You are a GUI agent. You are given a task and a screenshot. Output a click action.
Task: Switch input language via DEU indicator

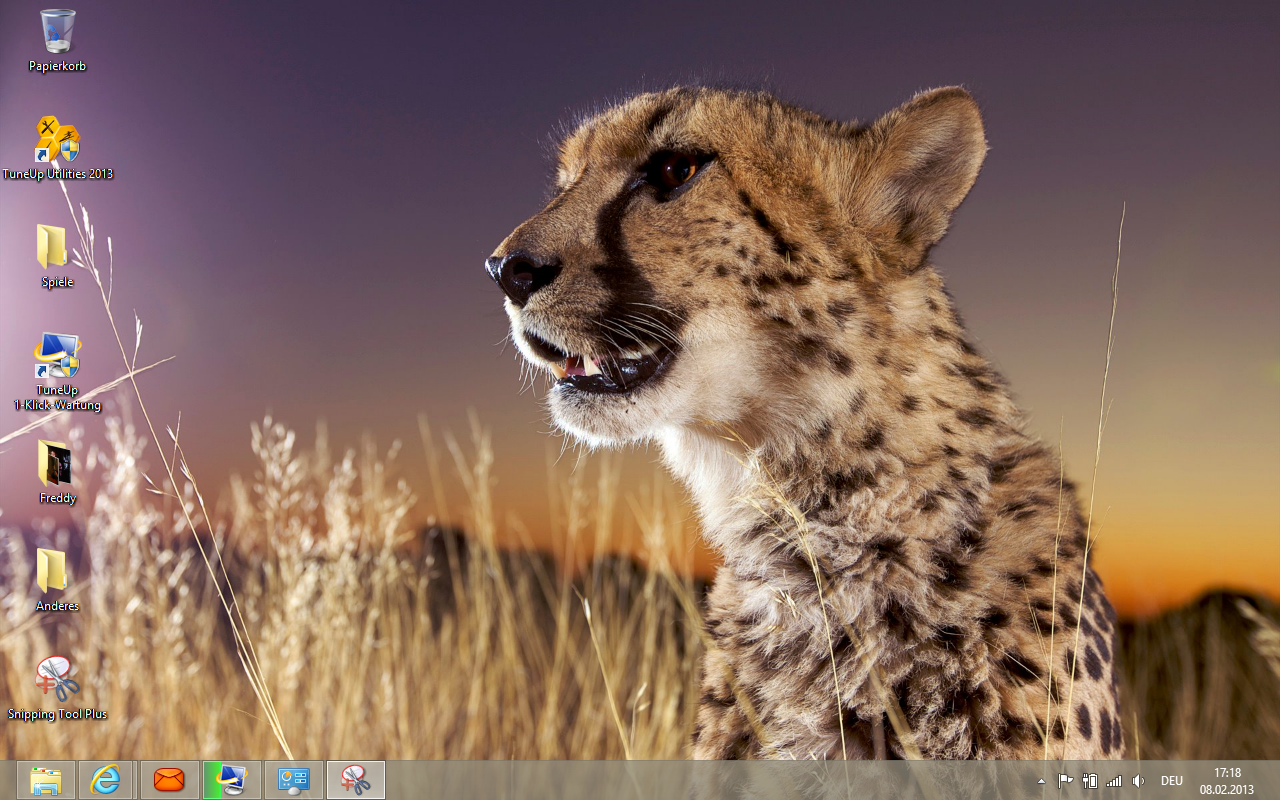(1172, 781)
